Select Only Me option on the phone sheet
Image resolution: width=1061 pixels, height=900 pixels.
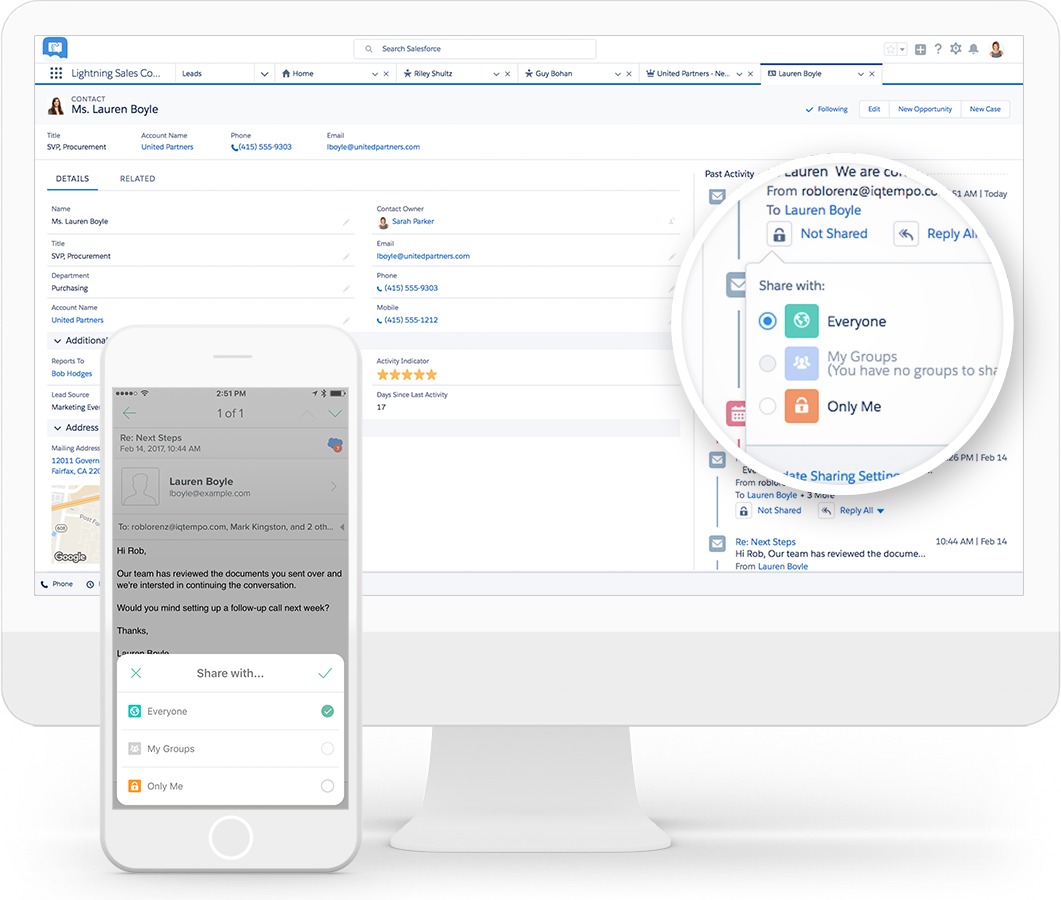[231, 786]
